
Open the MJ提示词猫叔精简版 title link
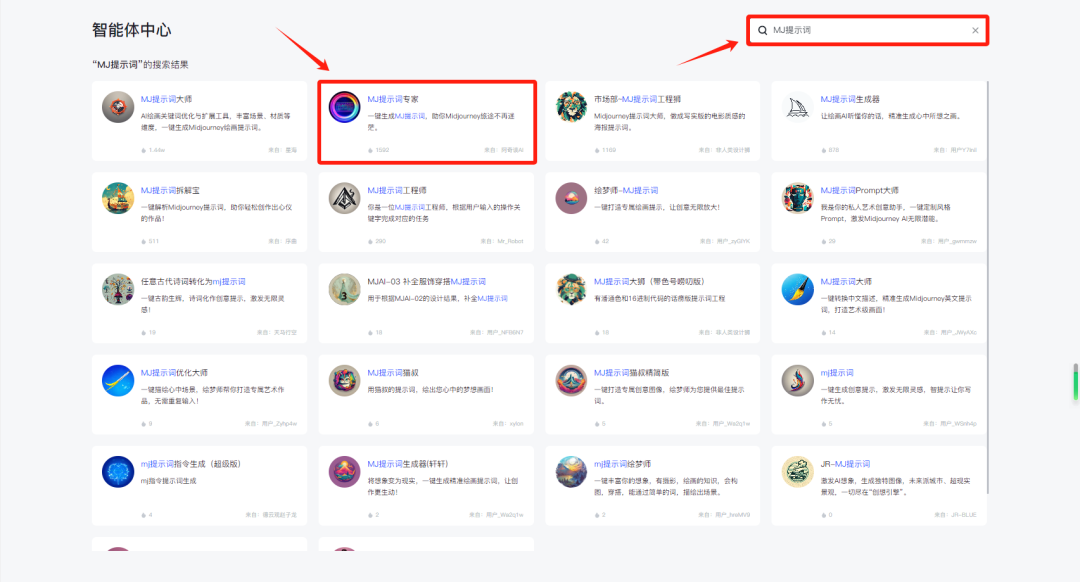(x=632, y=373)
